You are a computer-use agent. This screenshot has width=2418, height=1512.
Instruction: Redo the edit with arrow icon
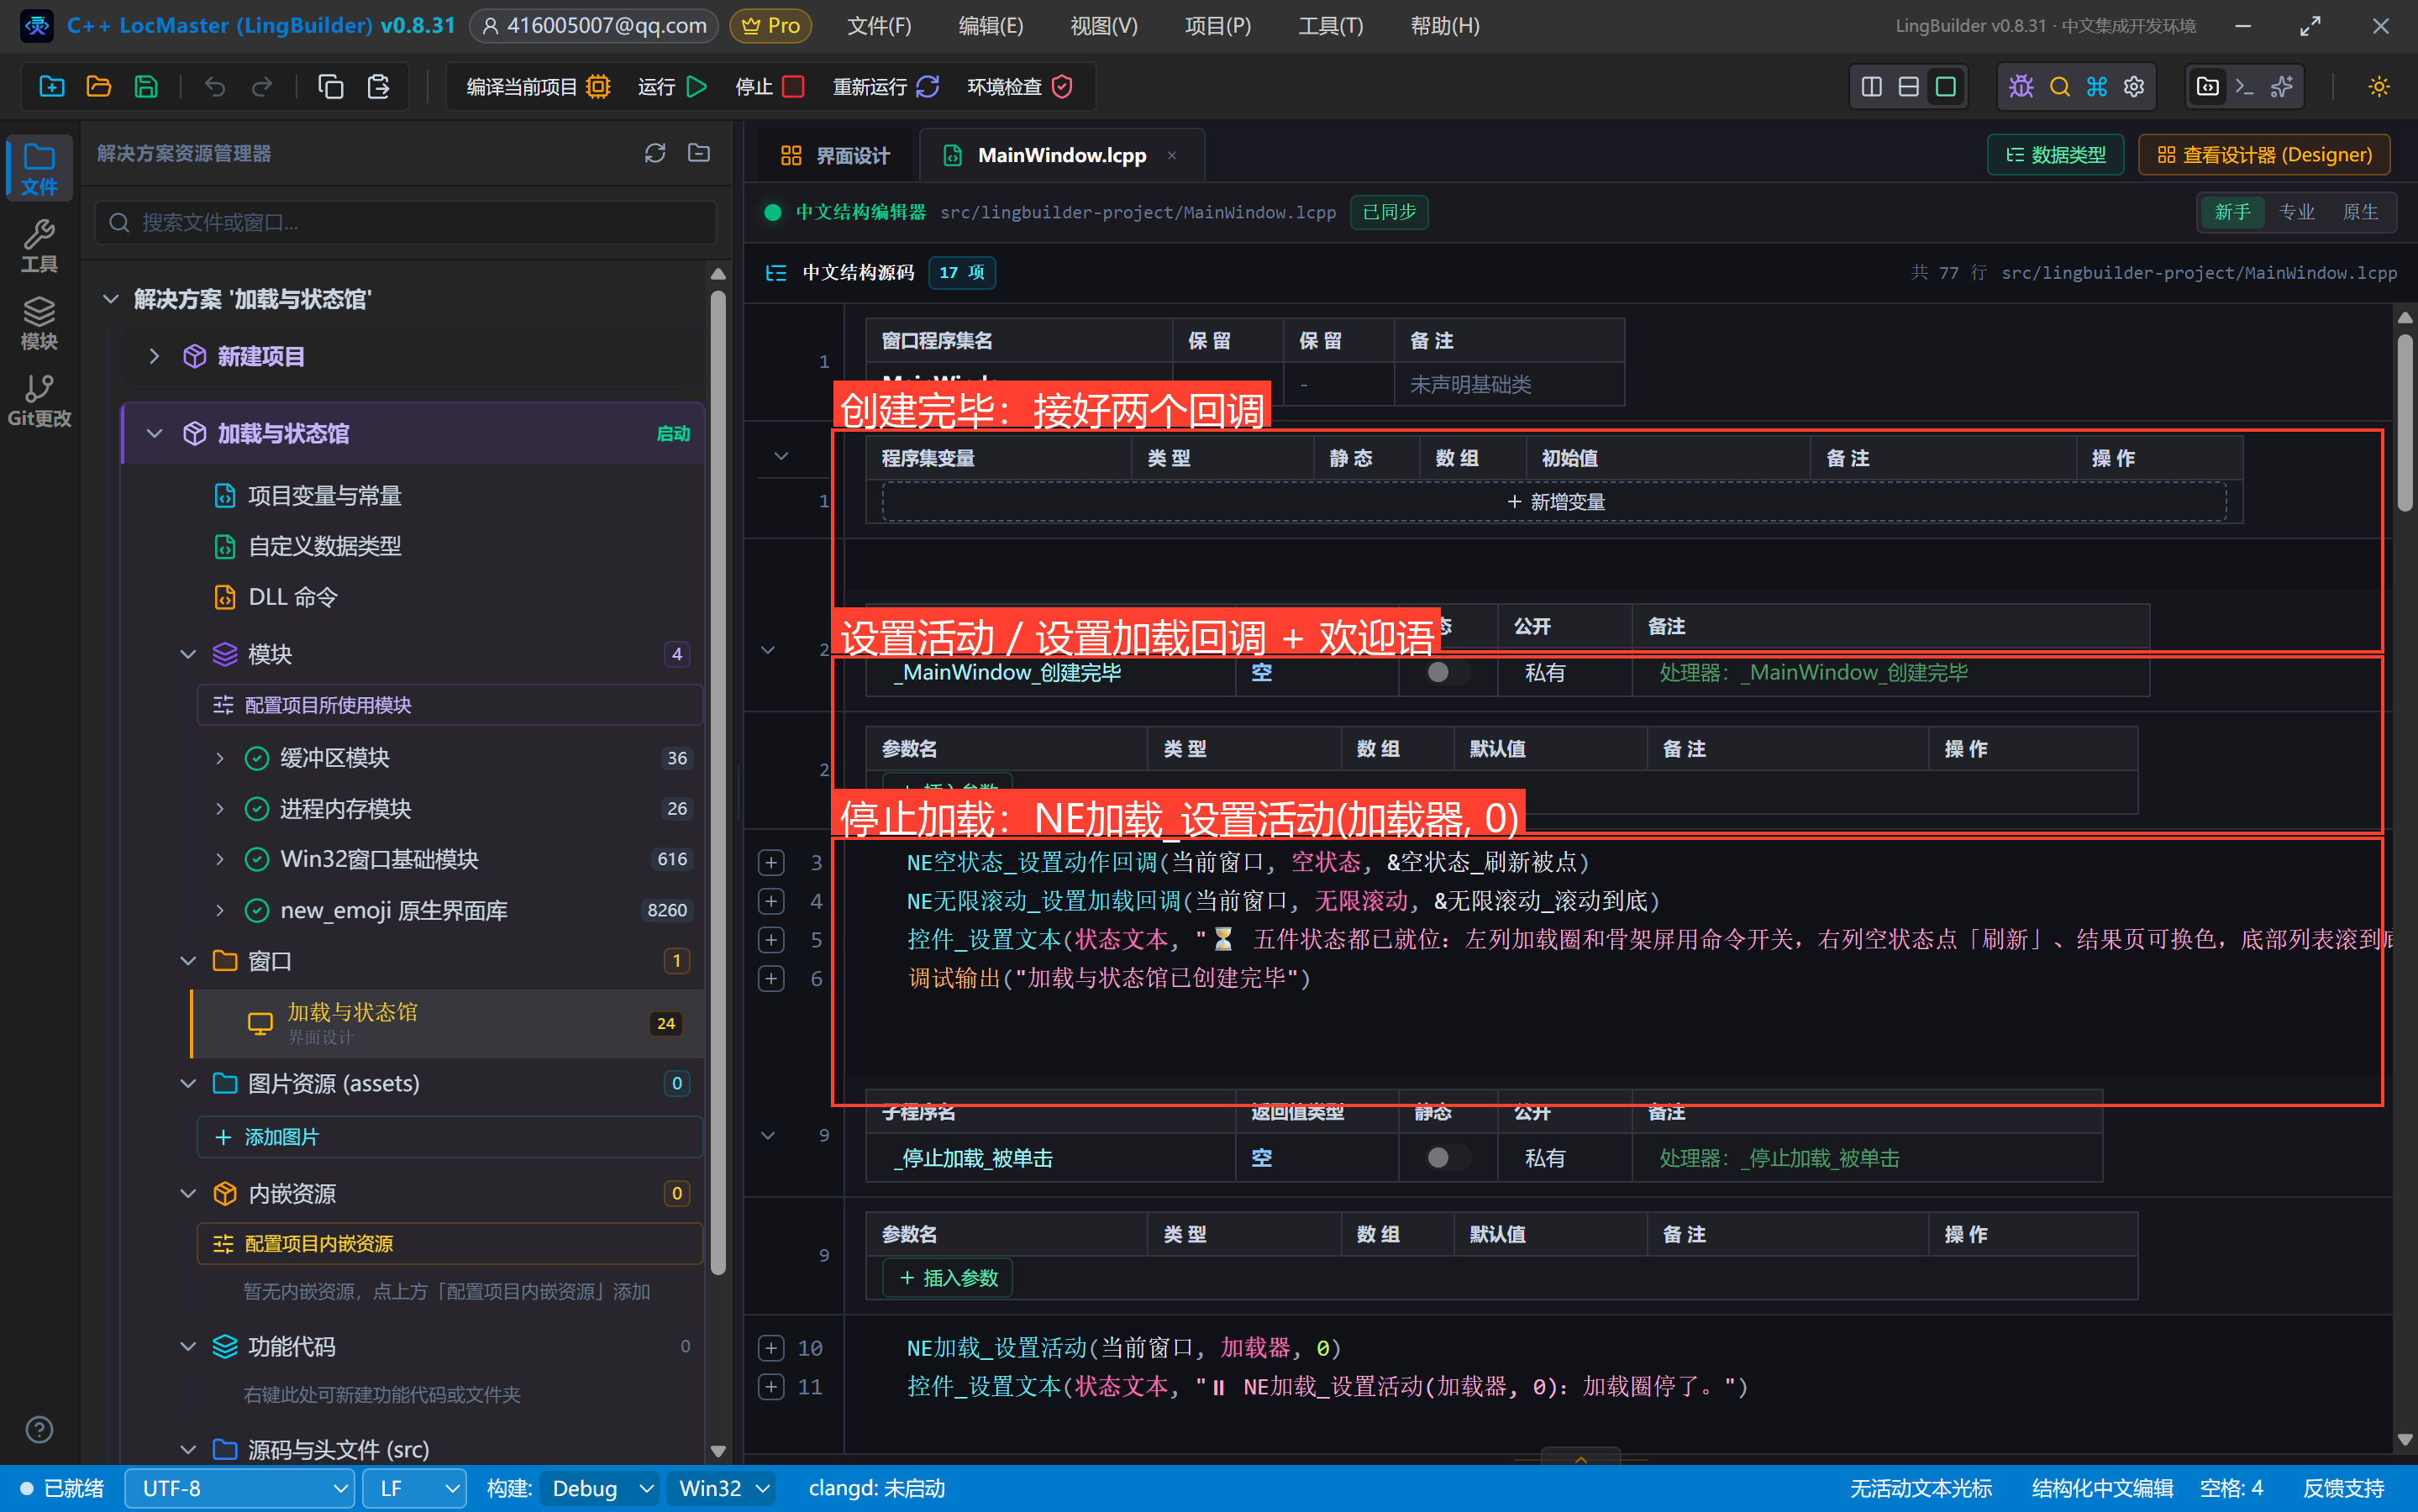262,86
